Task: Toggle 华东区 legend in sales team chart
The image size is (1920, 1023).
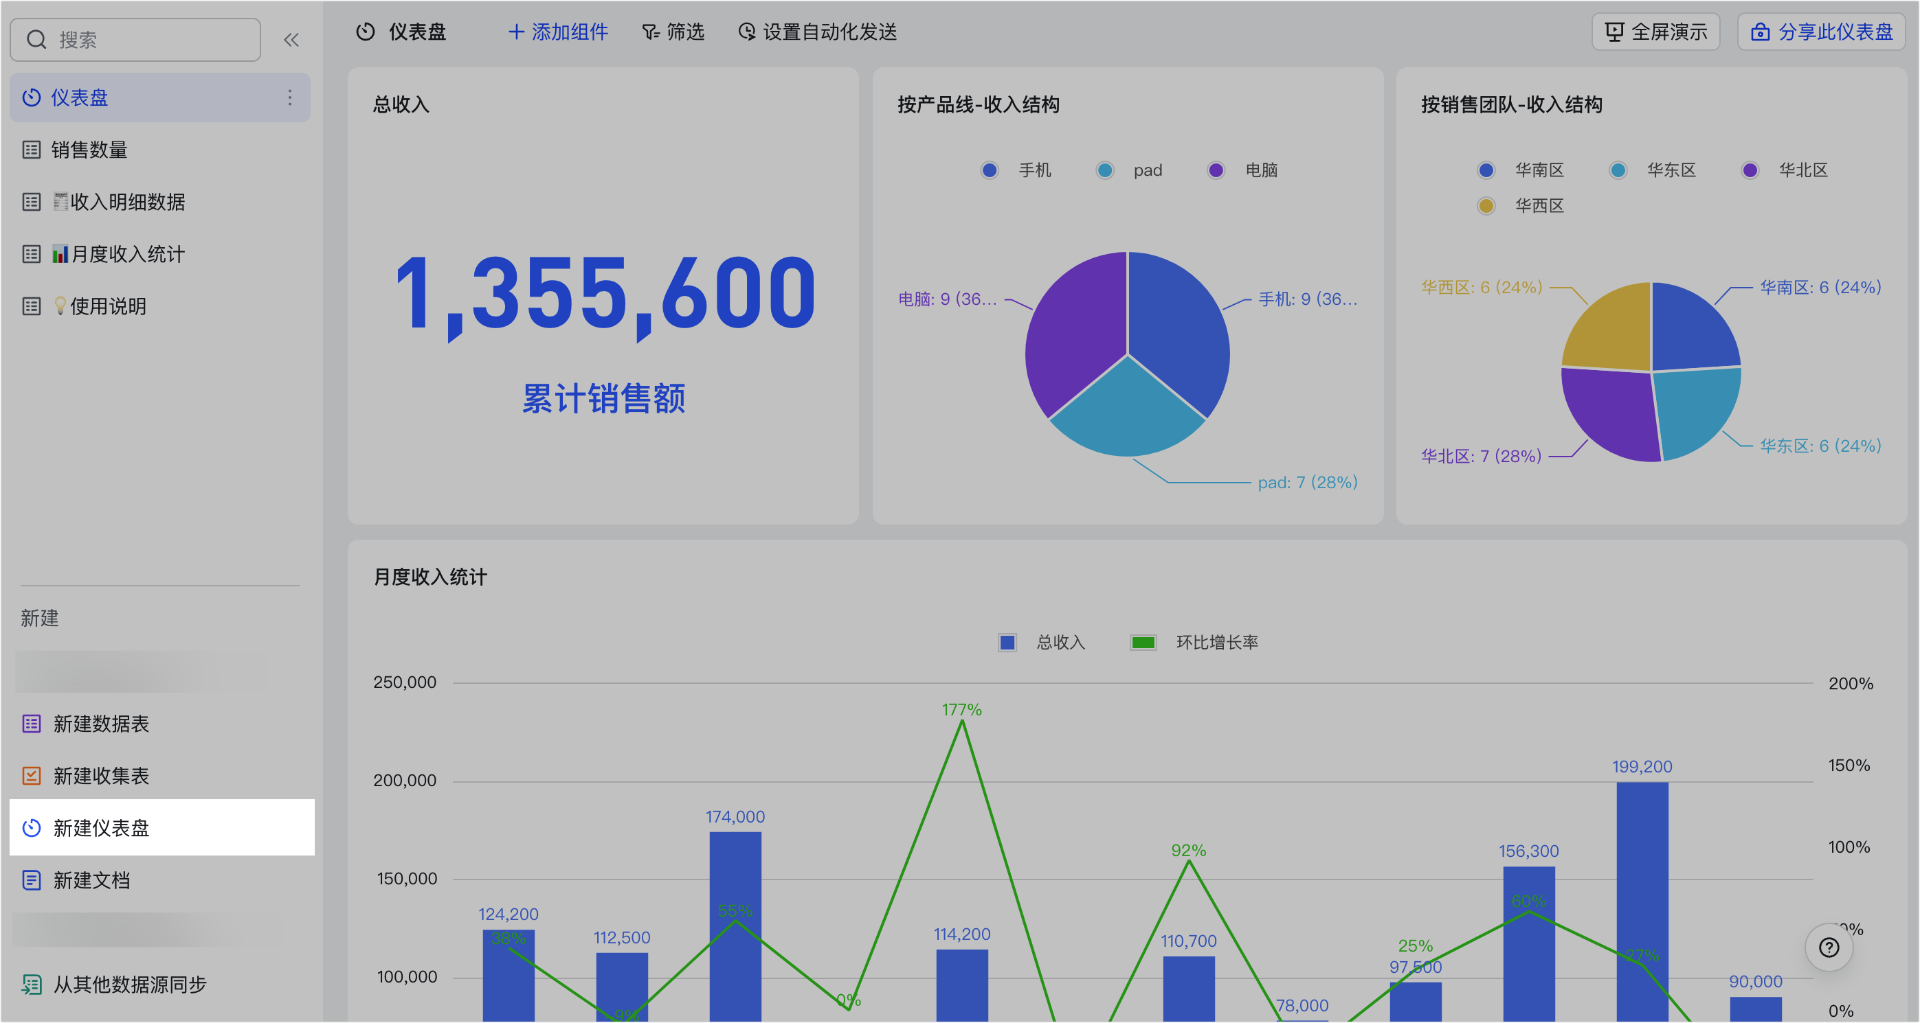Action: [1653, 170]
